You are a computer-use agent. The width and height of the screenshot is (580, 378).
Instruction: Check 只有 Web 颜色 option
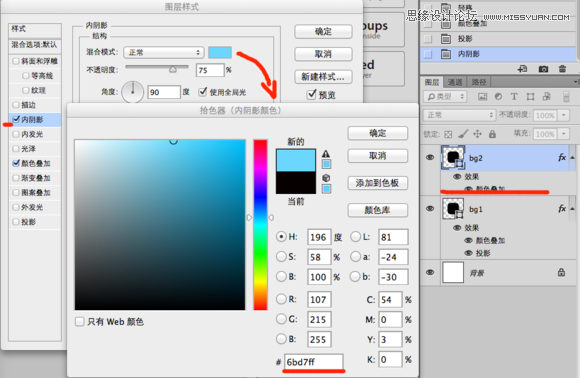click(x=80, y=321)
